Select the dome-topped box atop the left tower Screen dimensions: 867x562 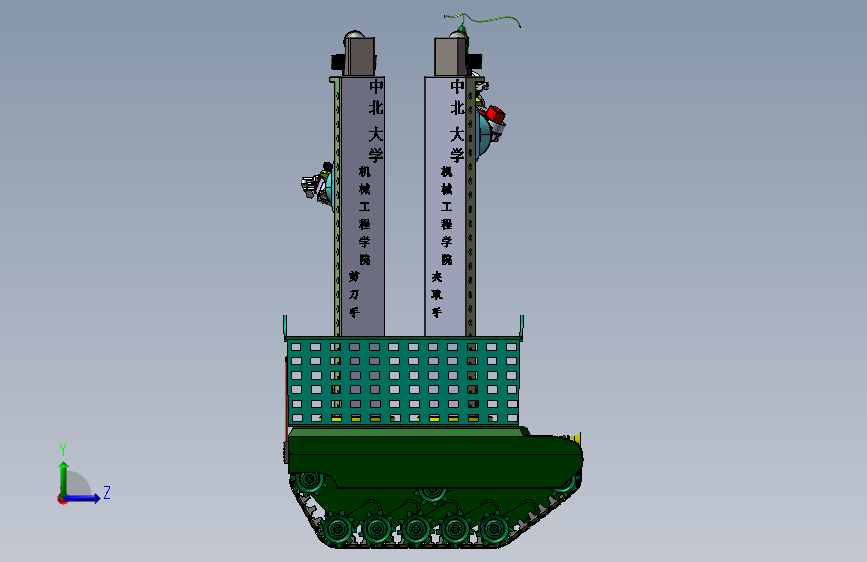[358, 54]
